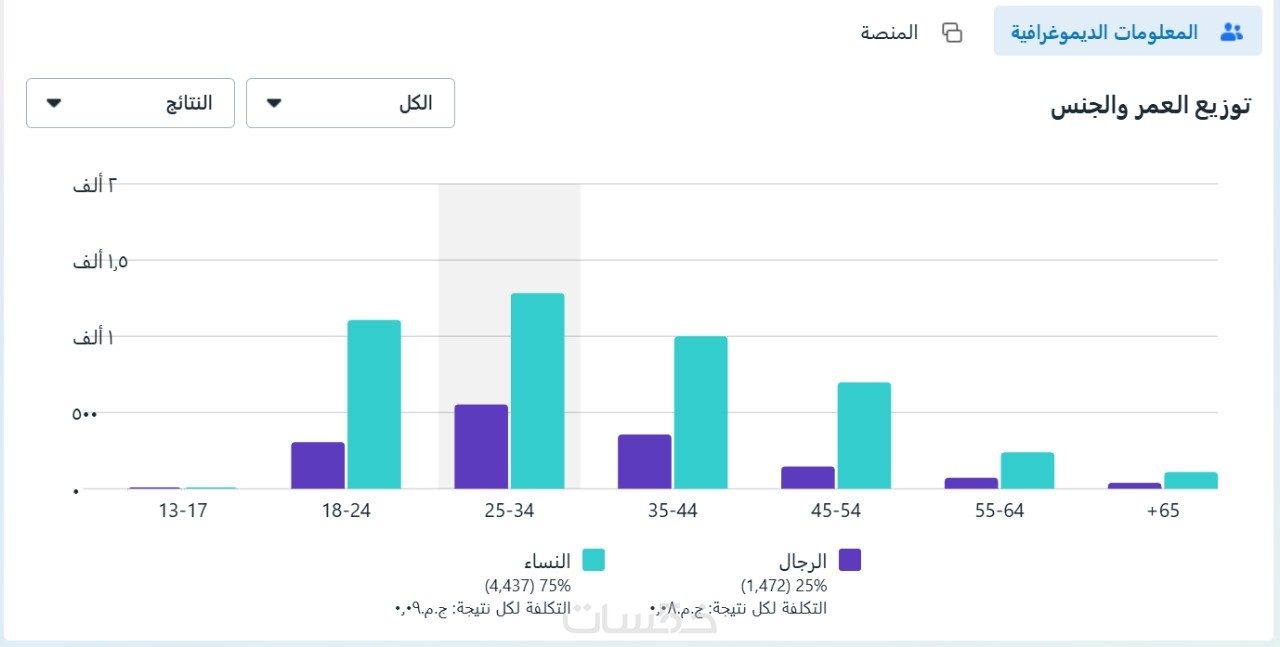Open the الكل filter dropdown

pyautogui.click(x=350, y=103)
